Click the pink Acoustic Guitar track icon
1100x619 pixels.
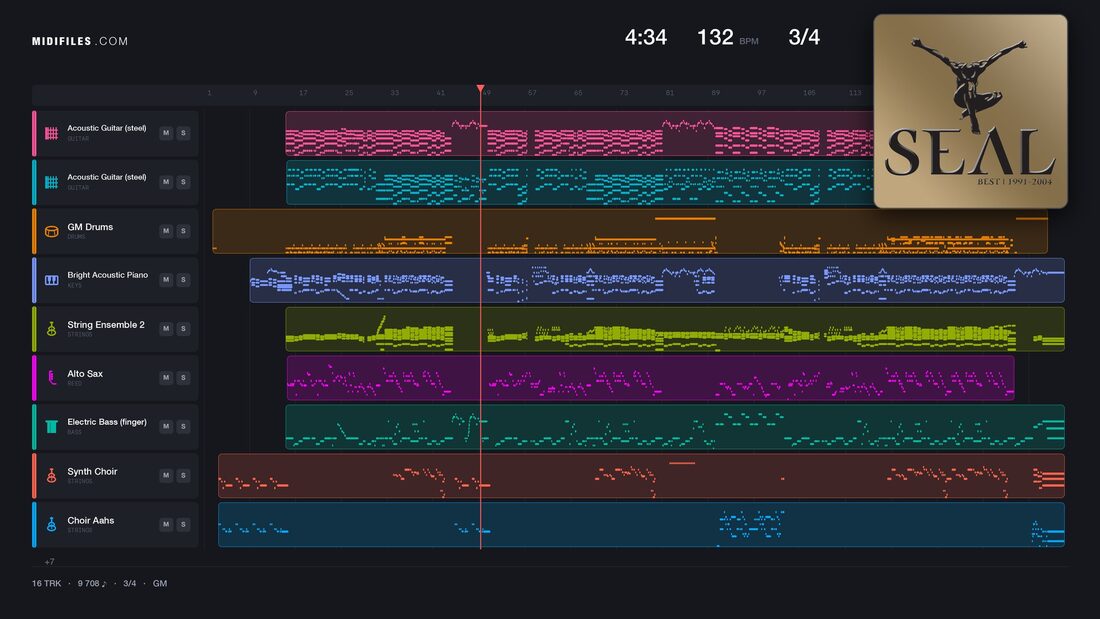point(51,133)
